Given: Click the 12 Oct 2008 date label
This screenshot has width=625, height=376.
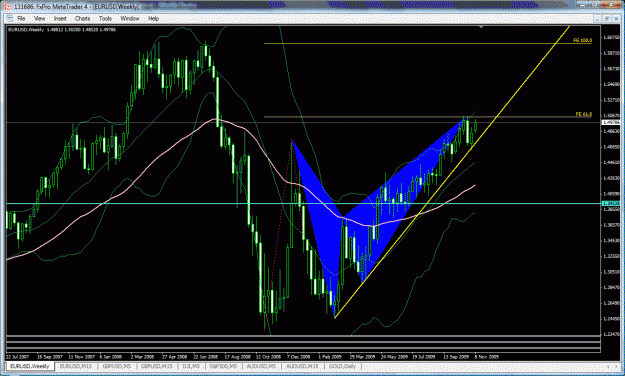Looking at the screenshot, I should coord(268,357).
